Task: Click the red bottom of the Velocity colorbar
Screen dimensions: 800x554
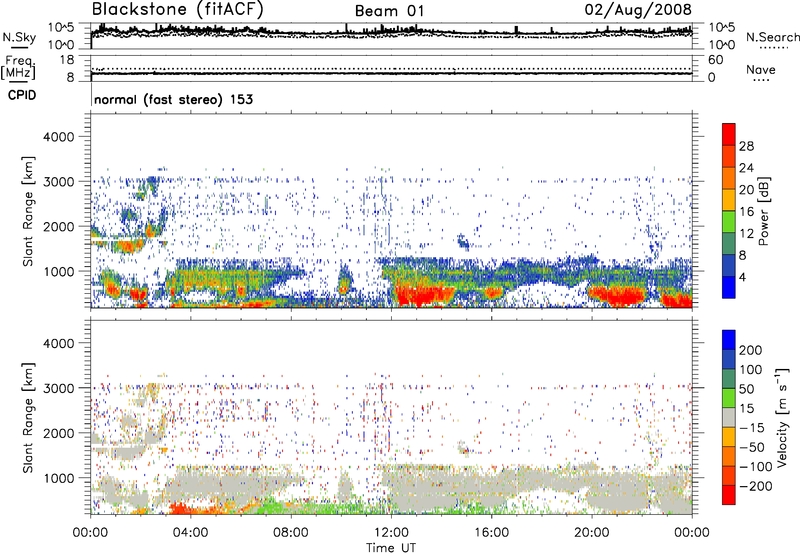Action: (x=729, y=495)
